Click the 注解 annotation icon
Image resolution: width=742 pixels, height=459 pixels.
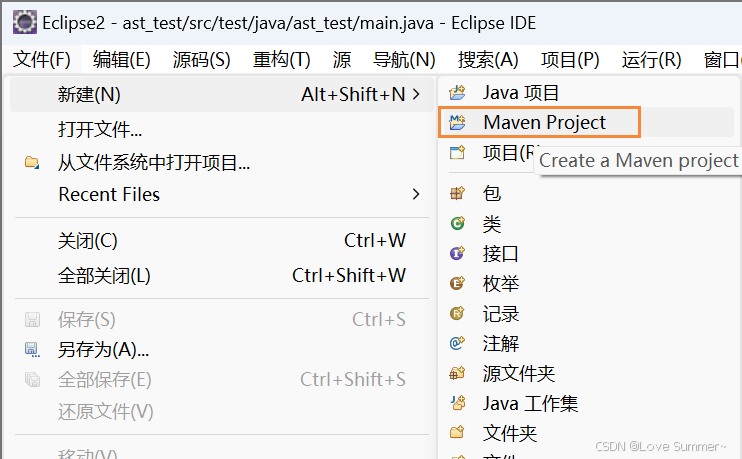457,343
